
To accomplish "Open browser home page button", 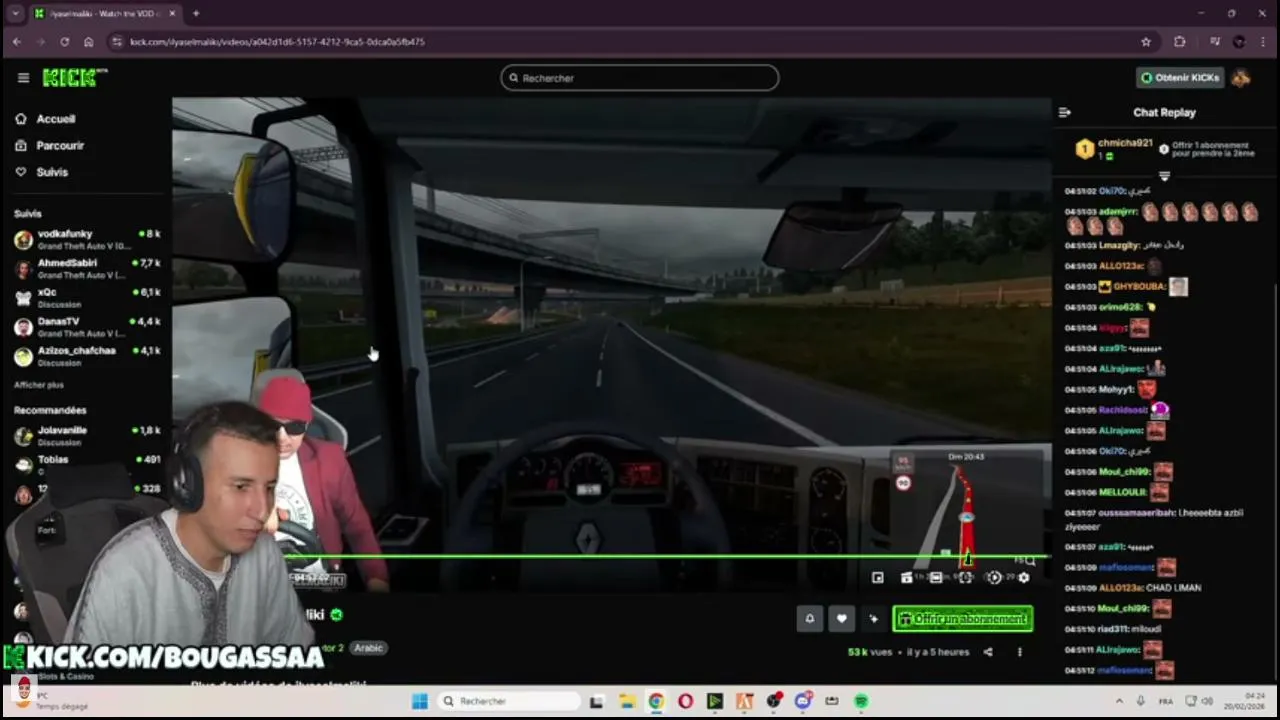I will [x=89, y=42].
